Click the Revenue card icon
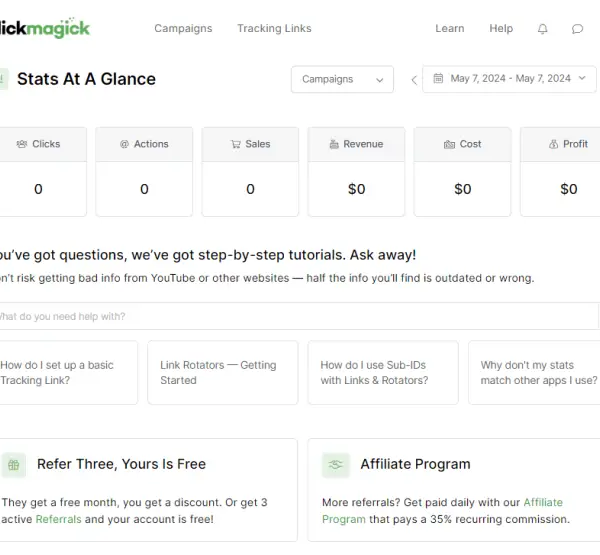 [334, 144]
